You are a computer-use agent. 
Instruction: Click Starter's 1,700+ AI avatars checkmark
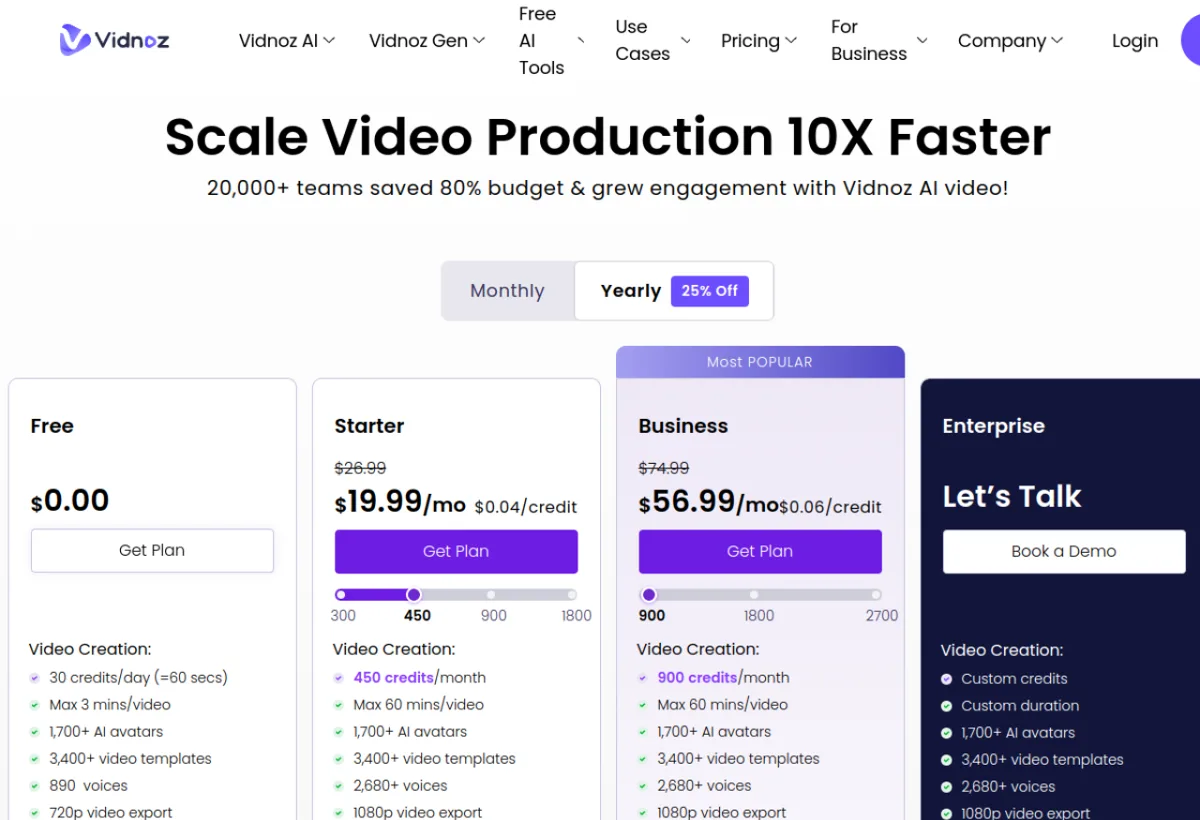[340, 732]
